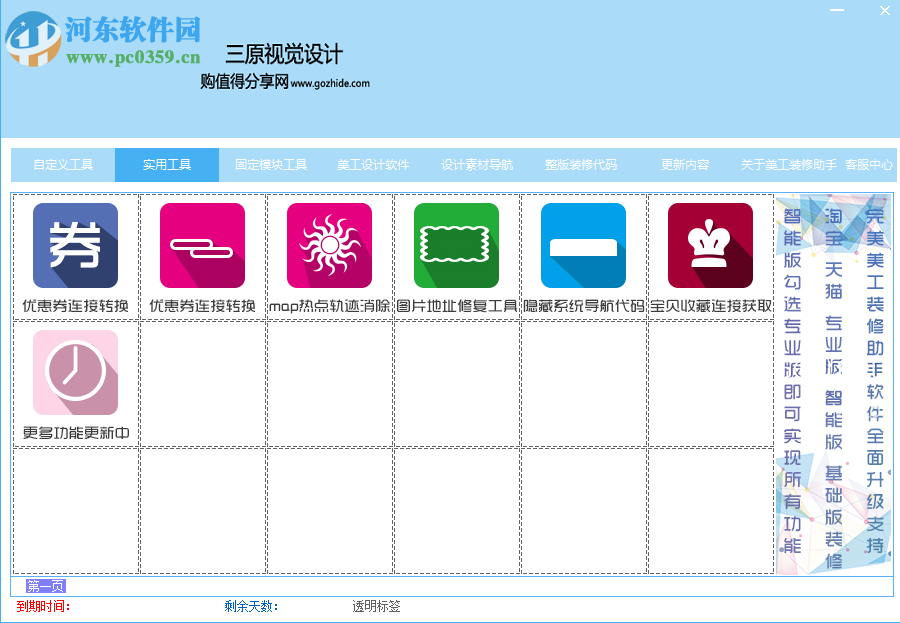The width and height of the screenshot is (900, 623).
Task: Click the map热点轨迹消除 caption text
Action: (329, 306)
